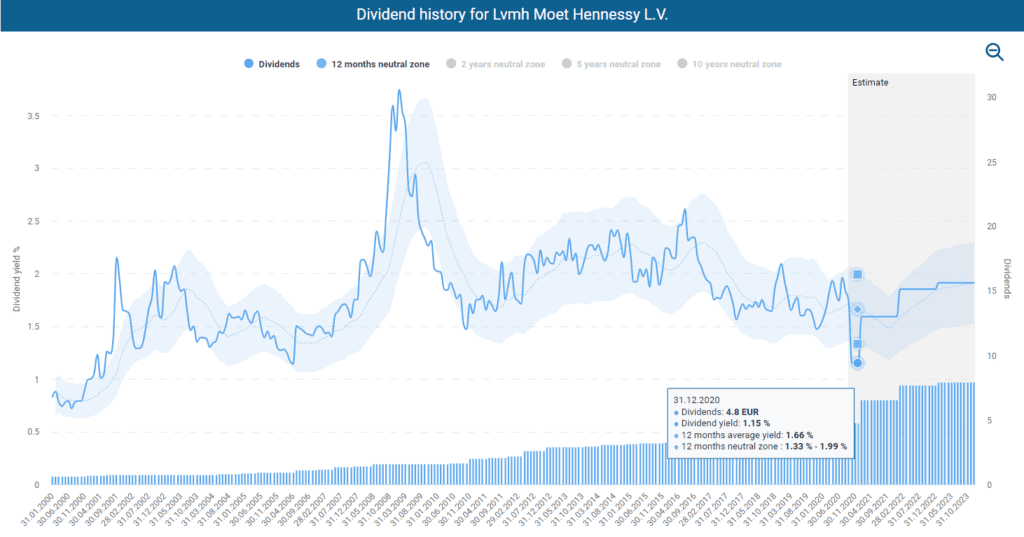Click tooltip 12 months average yield 1.66 %
This screenshot has height=537, width=1024.
click(743, 435)
